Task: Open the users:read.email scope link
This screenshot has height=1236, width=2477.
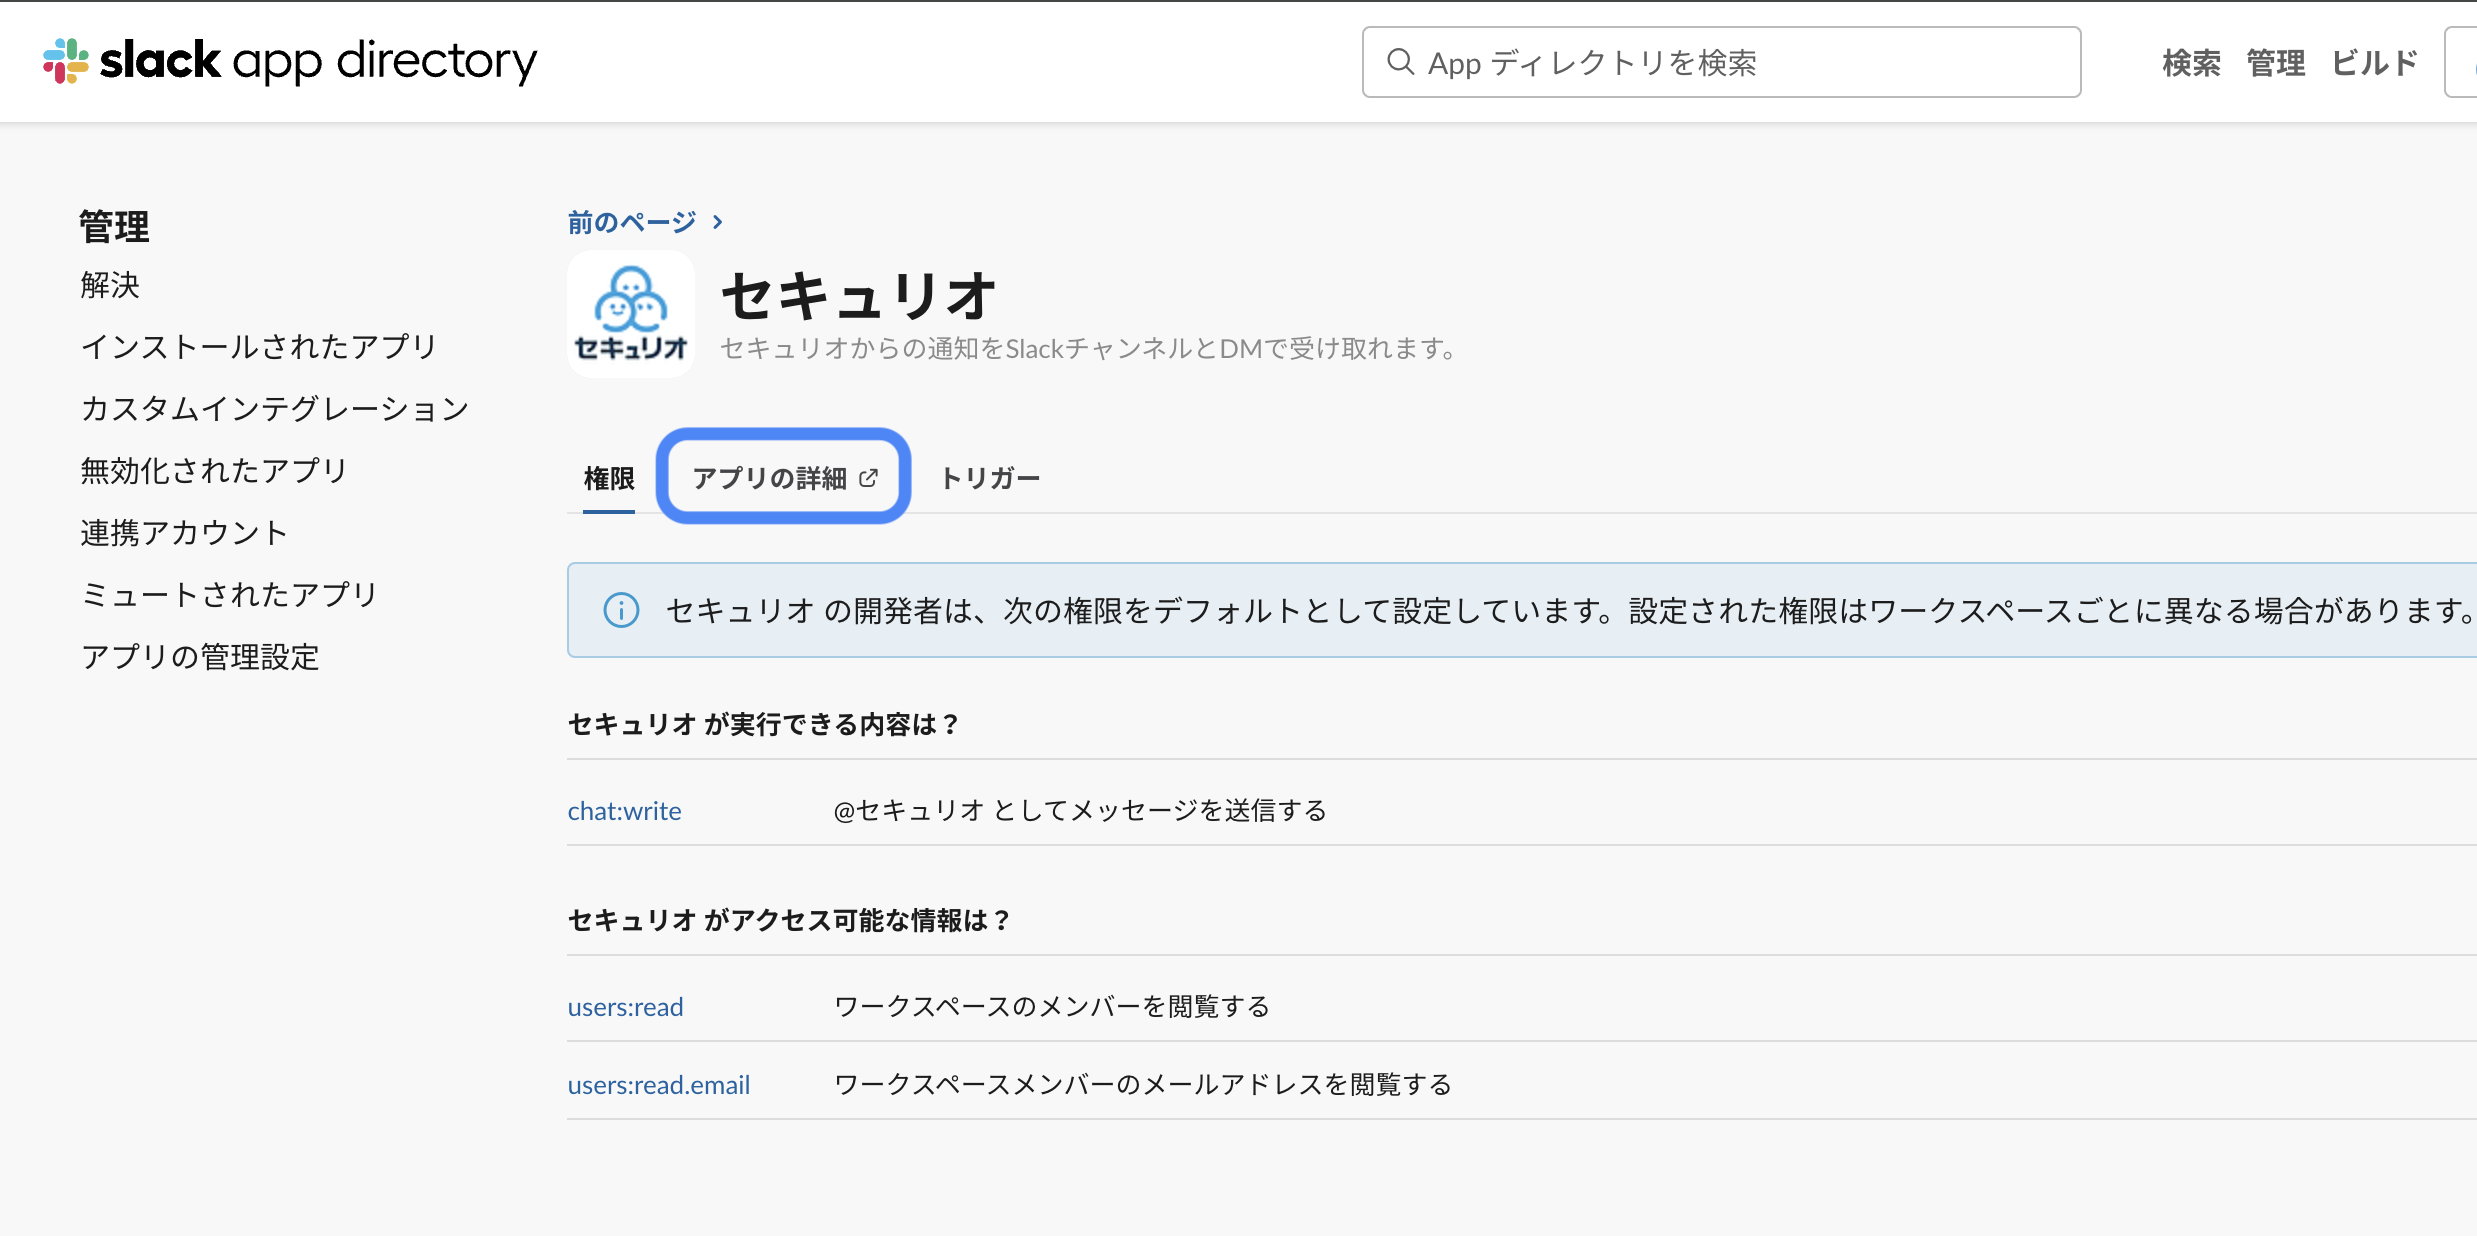Action: coord(659,1085)
